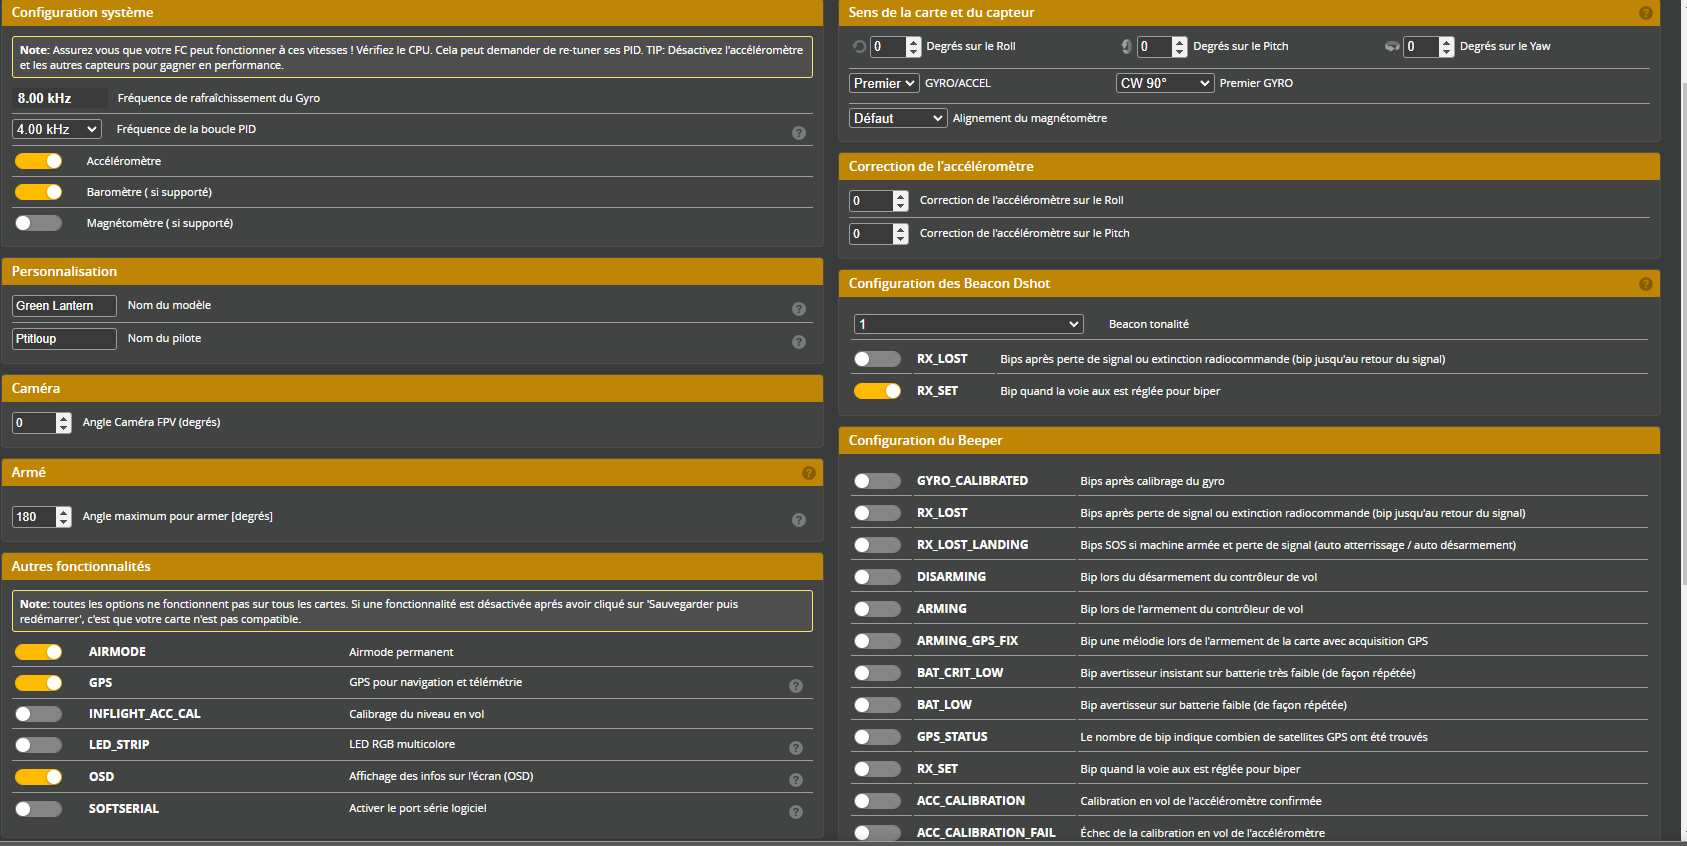Open the Premier GYRO alignment dropdown

[x=1164, y=83]
